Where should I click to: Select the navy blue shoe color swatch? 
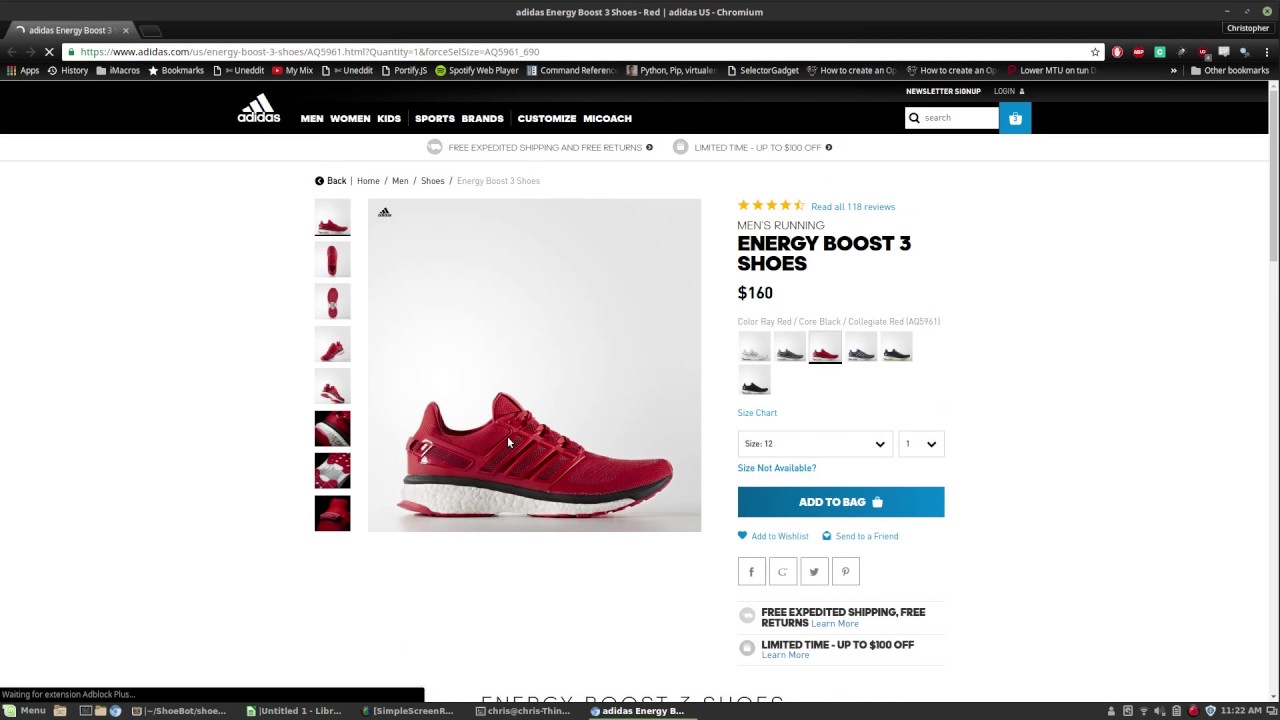click(861, 347)
